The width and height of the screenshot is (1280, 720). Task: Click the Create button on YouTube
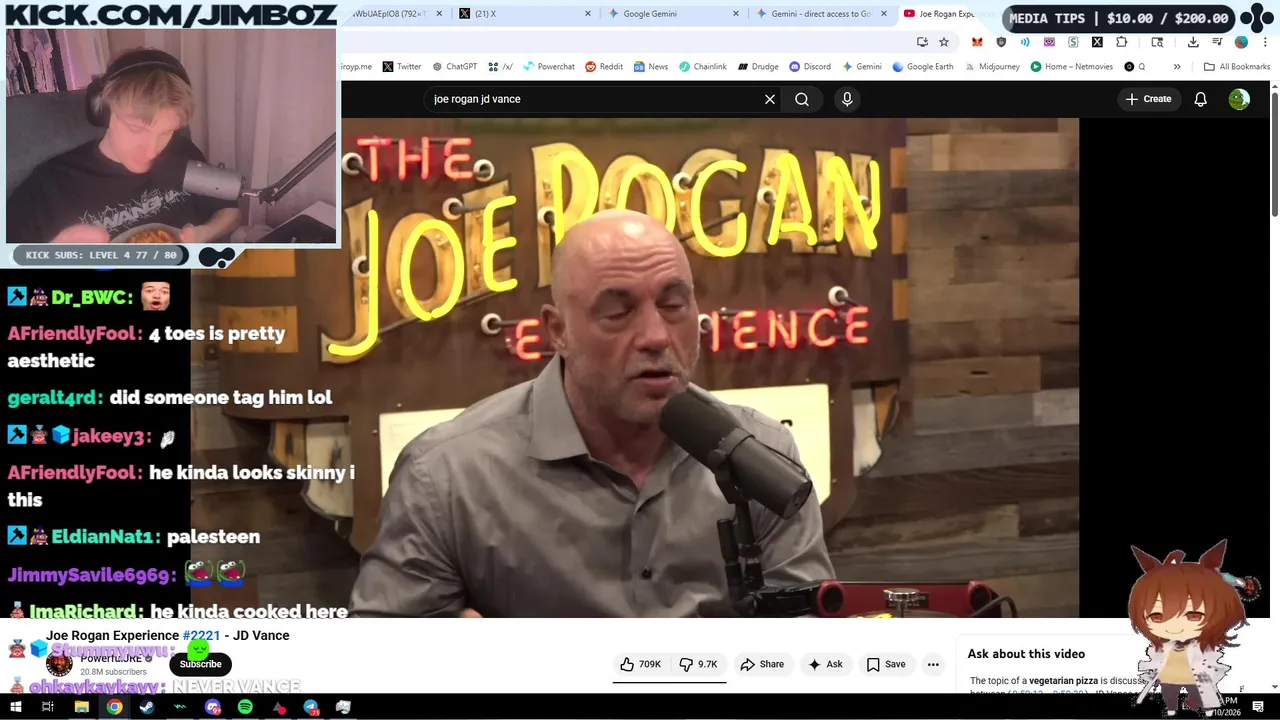click(x=1148, y=99)
